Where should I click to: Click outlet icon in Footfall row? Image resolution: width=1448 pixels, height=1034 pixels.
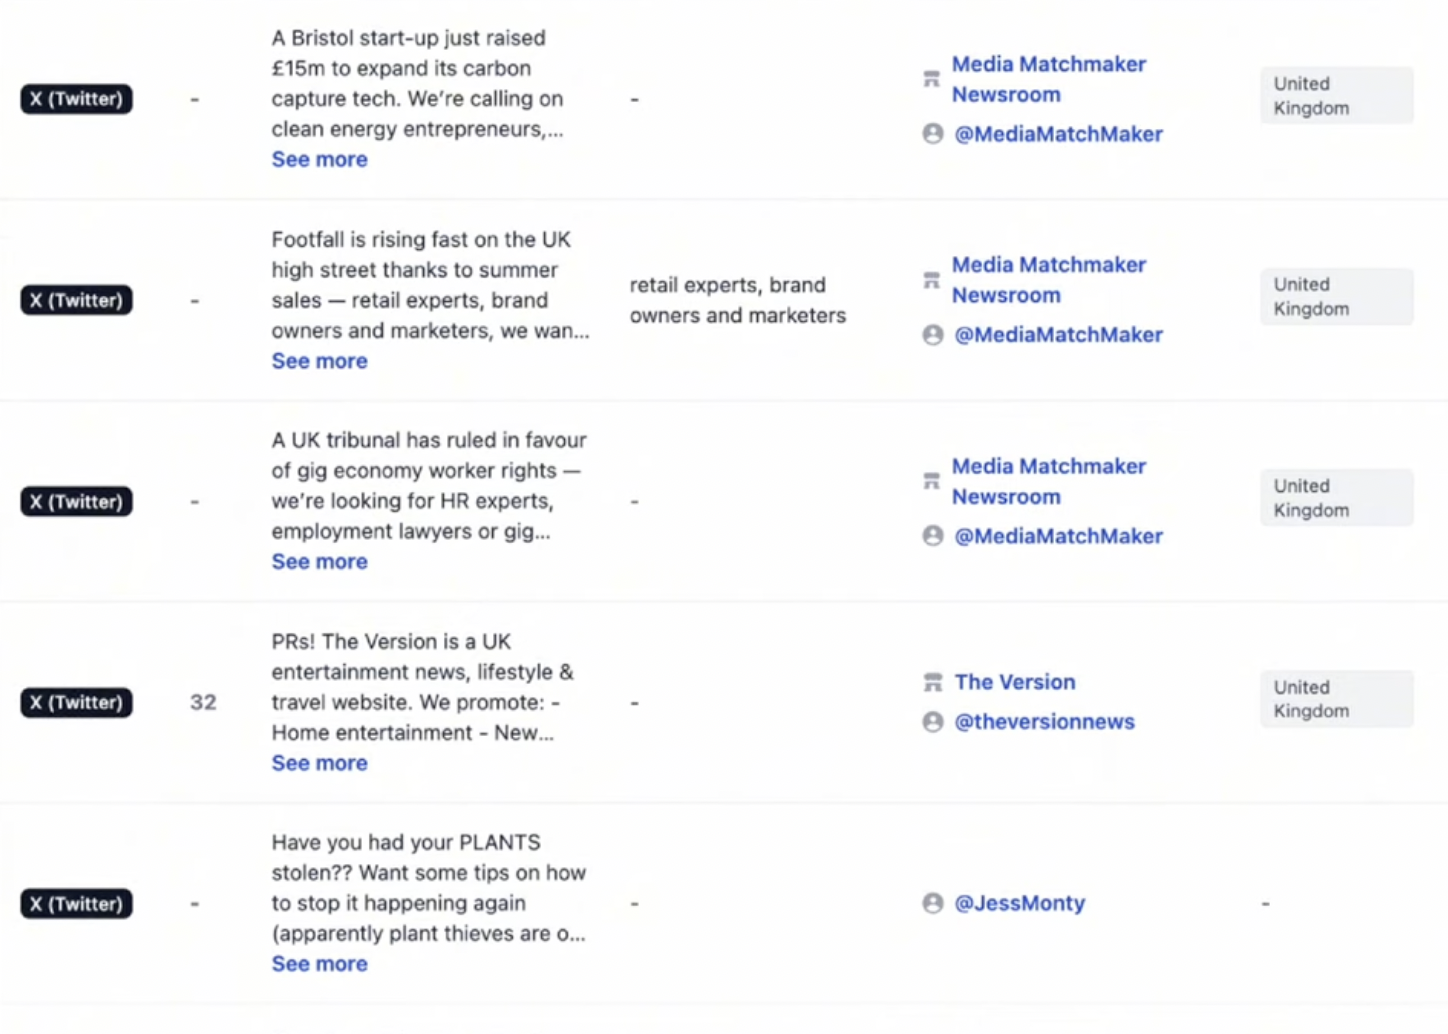931,280
